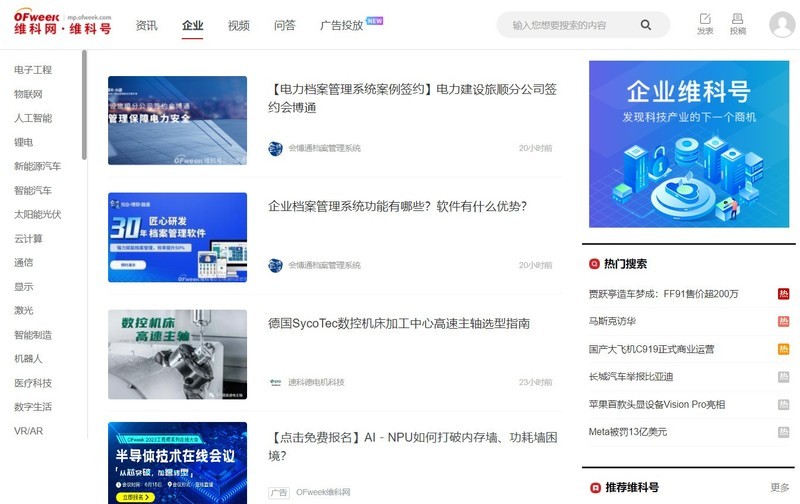Viewport: 800px width, 504px height.
Task: Click the NEW badge on 广告投放
Action: tap(374, 21)
